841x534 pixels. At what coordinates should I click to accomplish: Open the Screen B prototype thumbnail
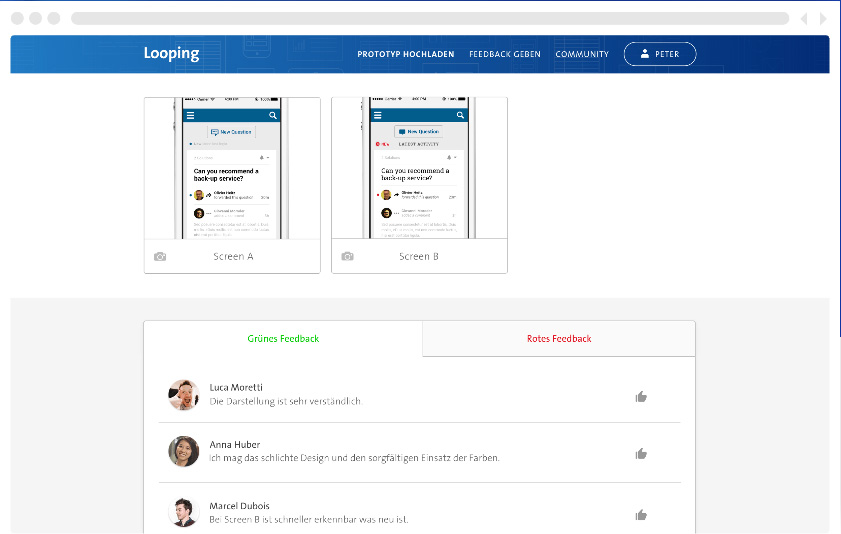(x=419, y=168)
